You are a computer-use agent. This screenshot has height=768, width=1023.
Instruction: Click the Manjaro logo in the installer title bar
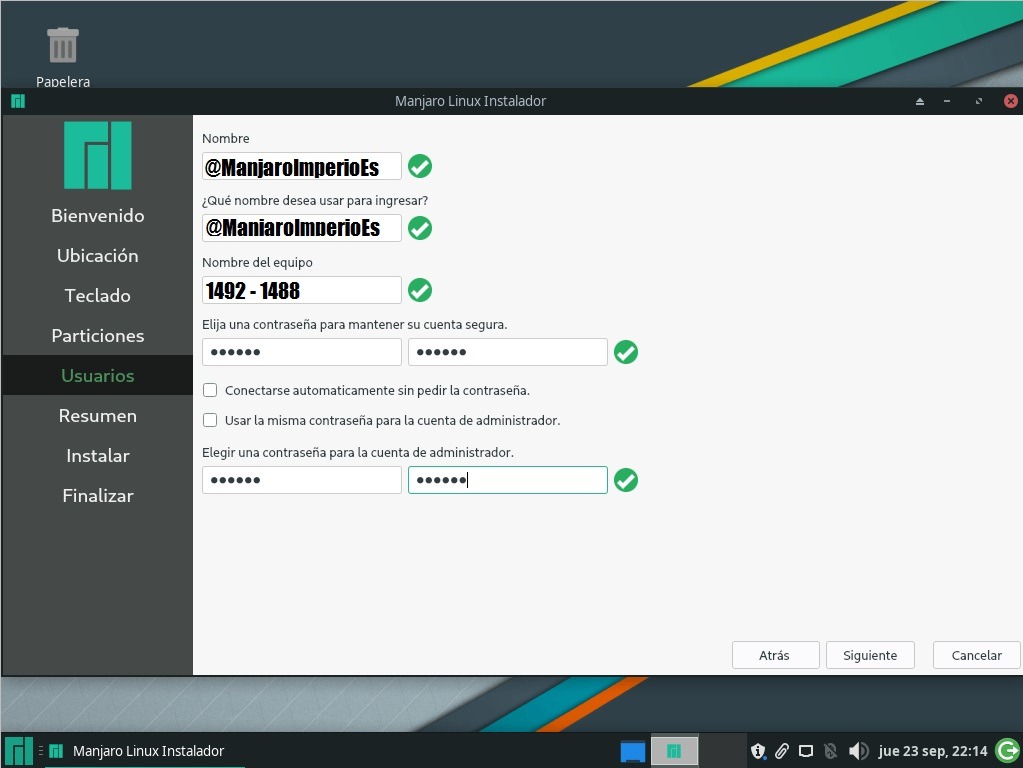pyautogui.click(x=18, y=101)
